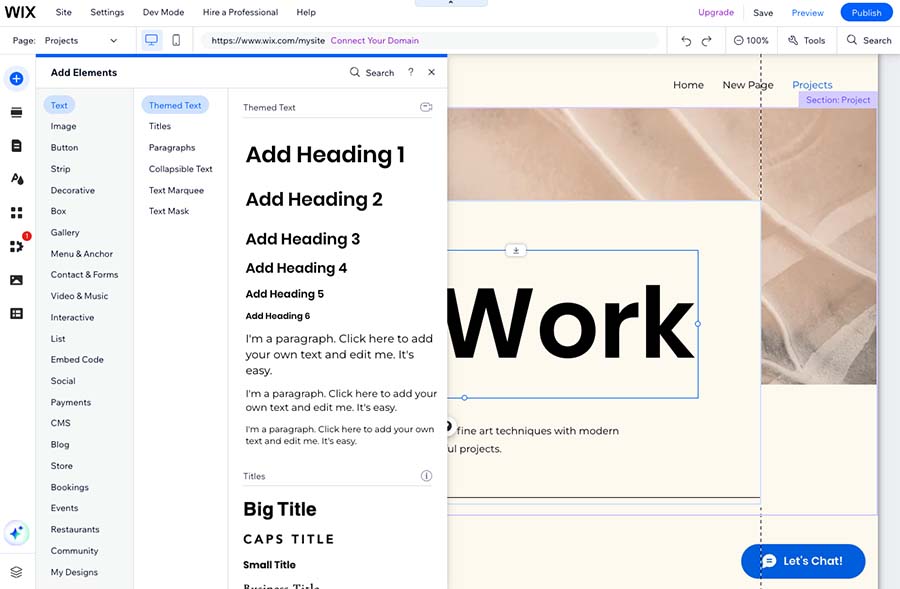Add the CAPS TITLE element
900x589 pixels.
(x=289, y=539)
